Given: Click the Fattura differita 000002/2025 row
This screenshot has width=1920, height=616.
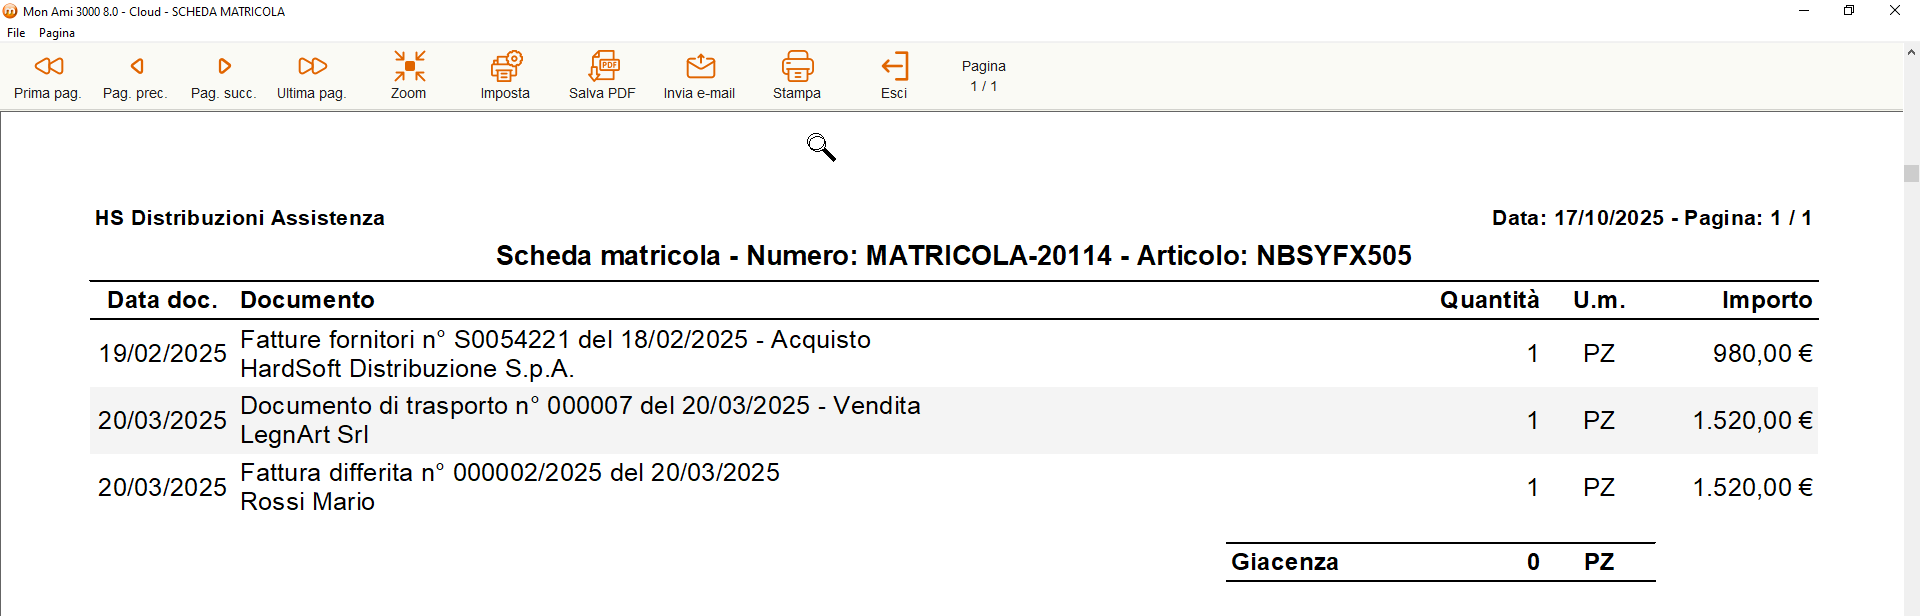Looking at the screenshot, I should (954, 487).
